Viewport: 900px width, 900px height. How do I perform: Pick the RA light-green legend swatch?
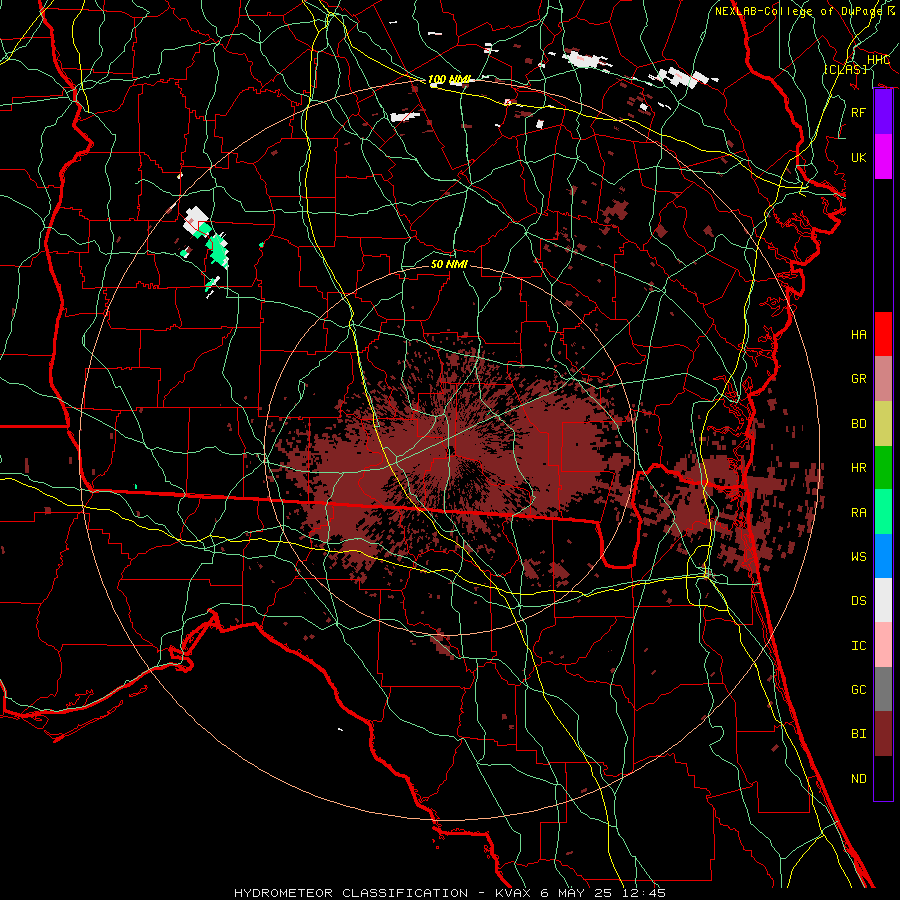coord(883,512)
